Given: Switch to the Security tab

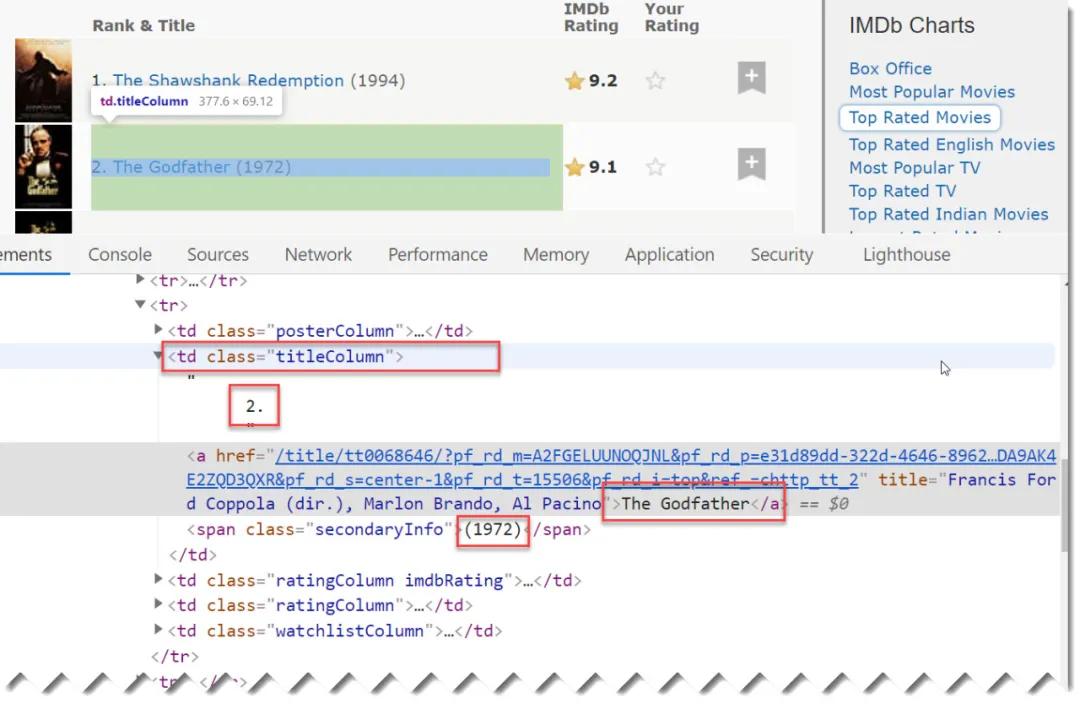Looking at the screenshot, I should click(782, 254).
